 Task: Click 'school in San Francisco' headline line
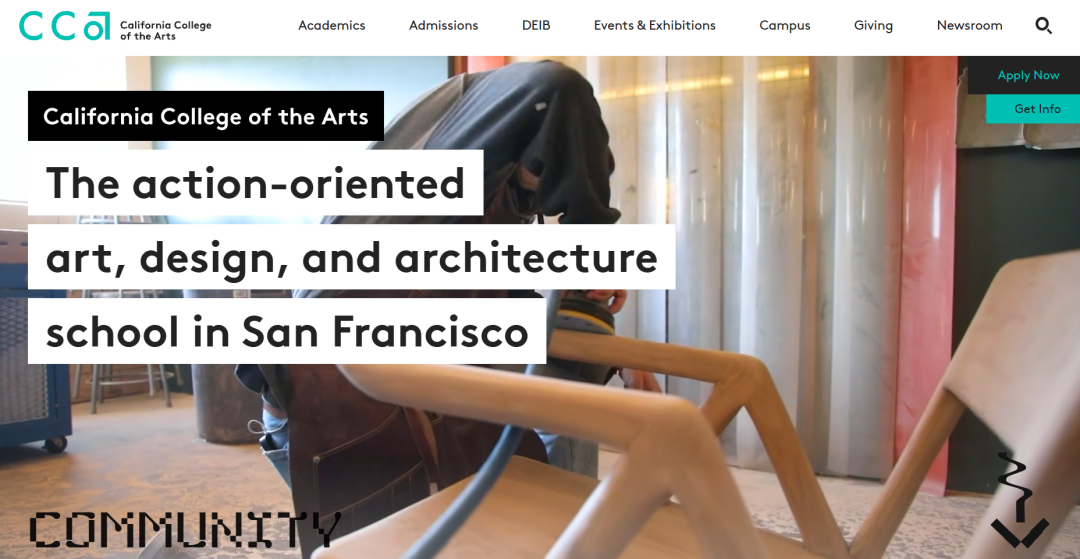[x=287, y=331]
